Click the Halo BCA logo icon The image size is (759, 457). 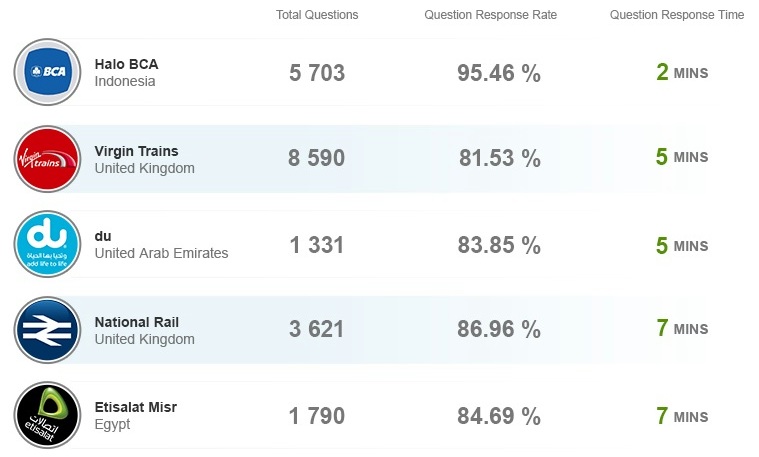click(47, 72)
